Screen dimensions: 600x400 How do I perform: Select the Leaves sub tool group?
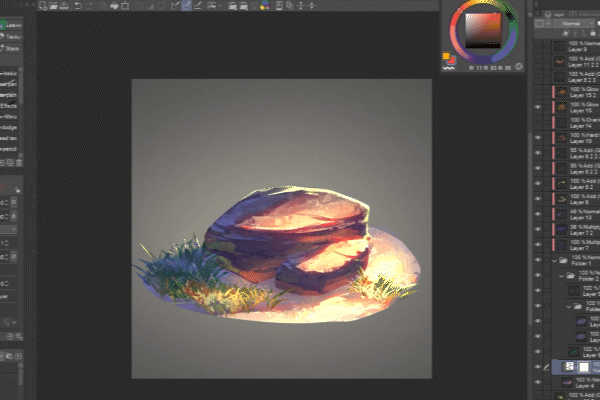(11, 25)
